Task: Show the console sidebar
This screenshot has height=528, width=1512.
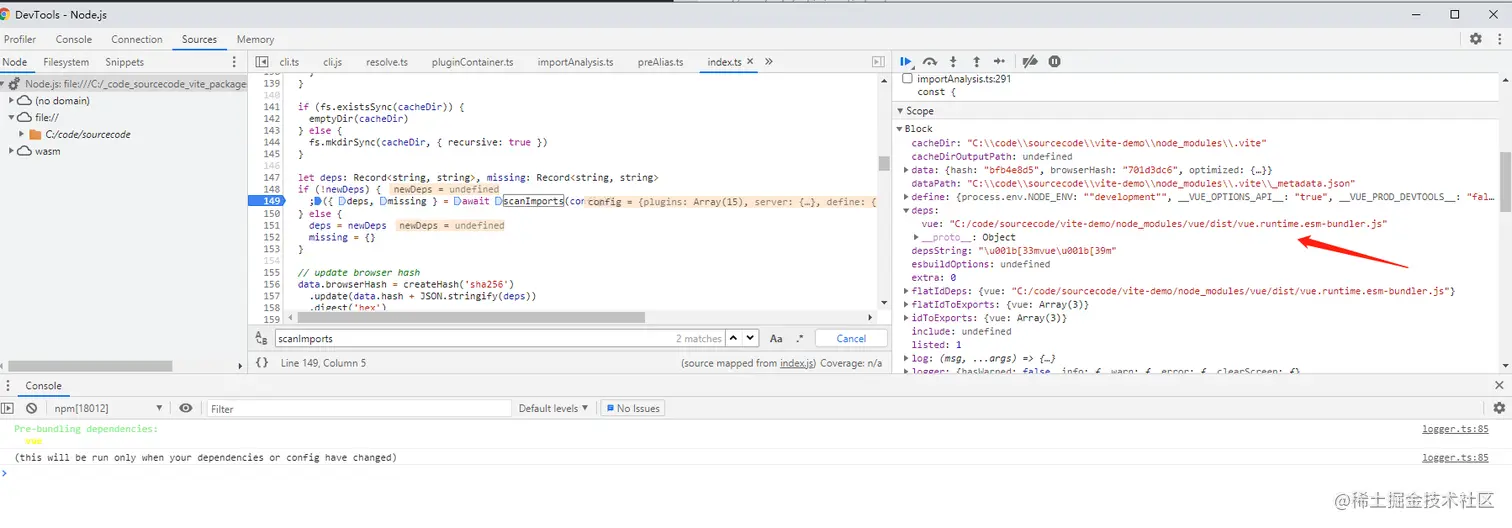Action: [8, 408]
